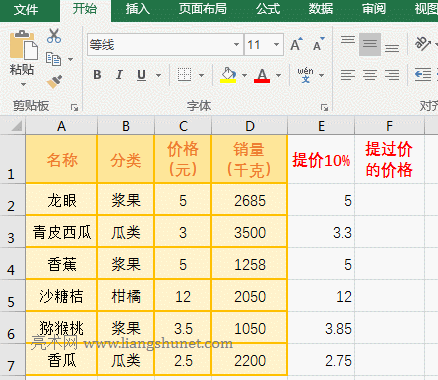Click the header cell 名称
This screenshot has width=438, height=380.
pos(62,159)
